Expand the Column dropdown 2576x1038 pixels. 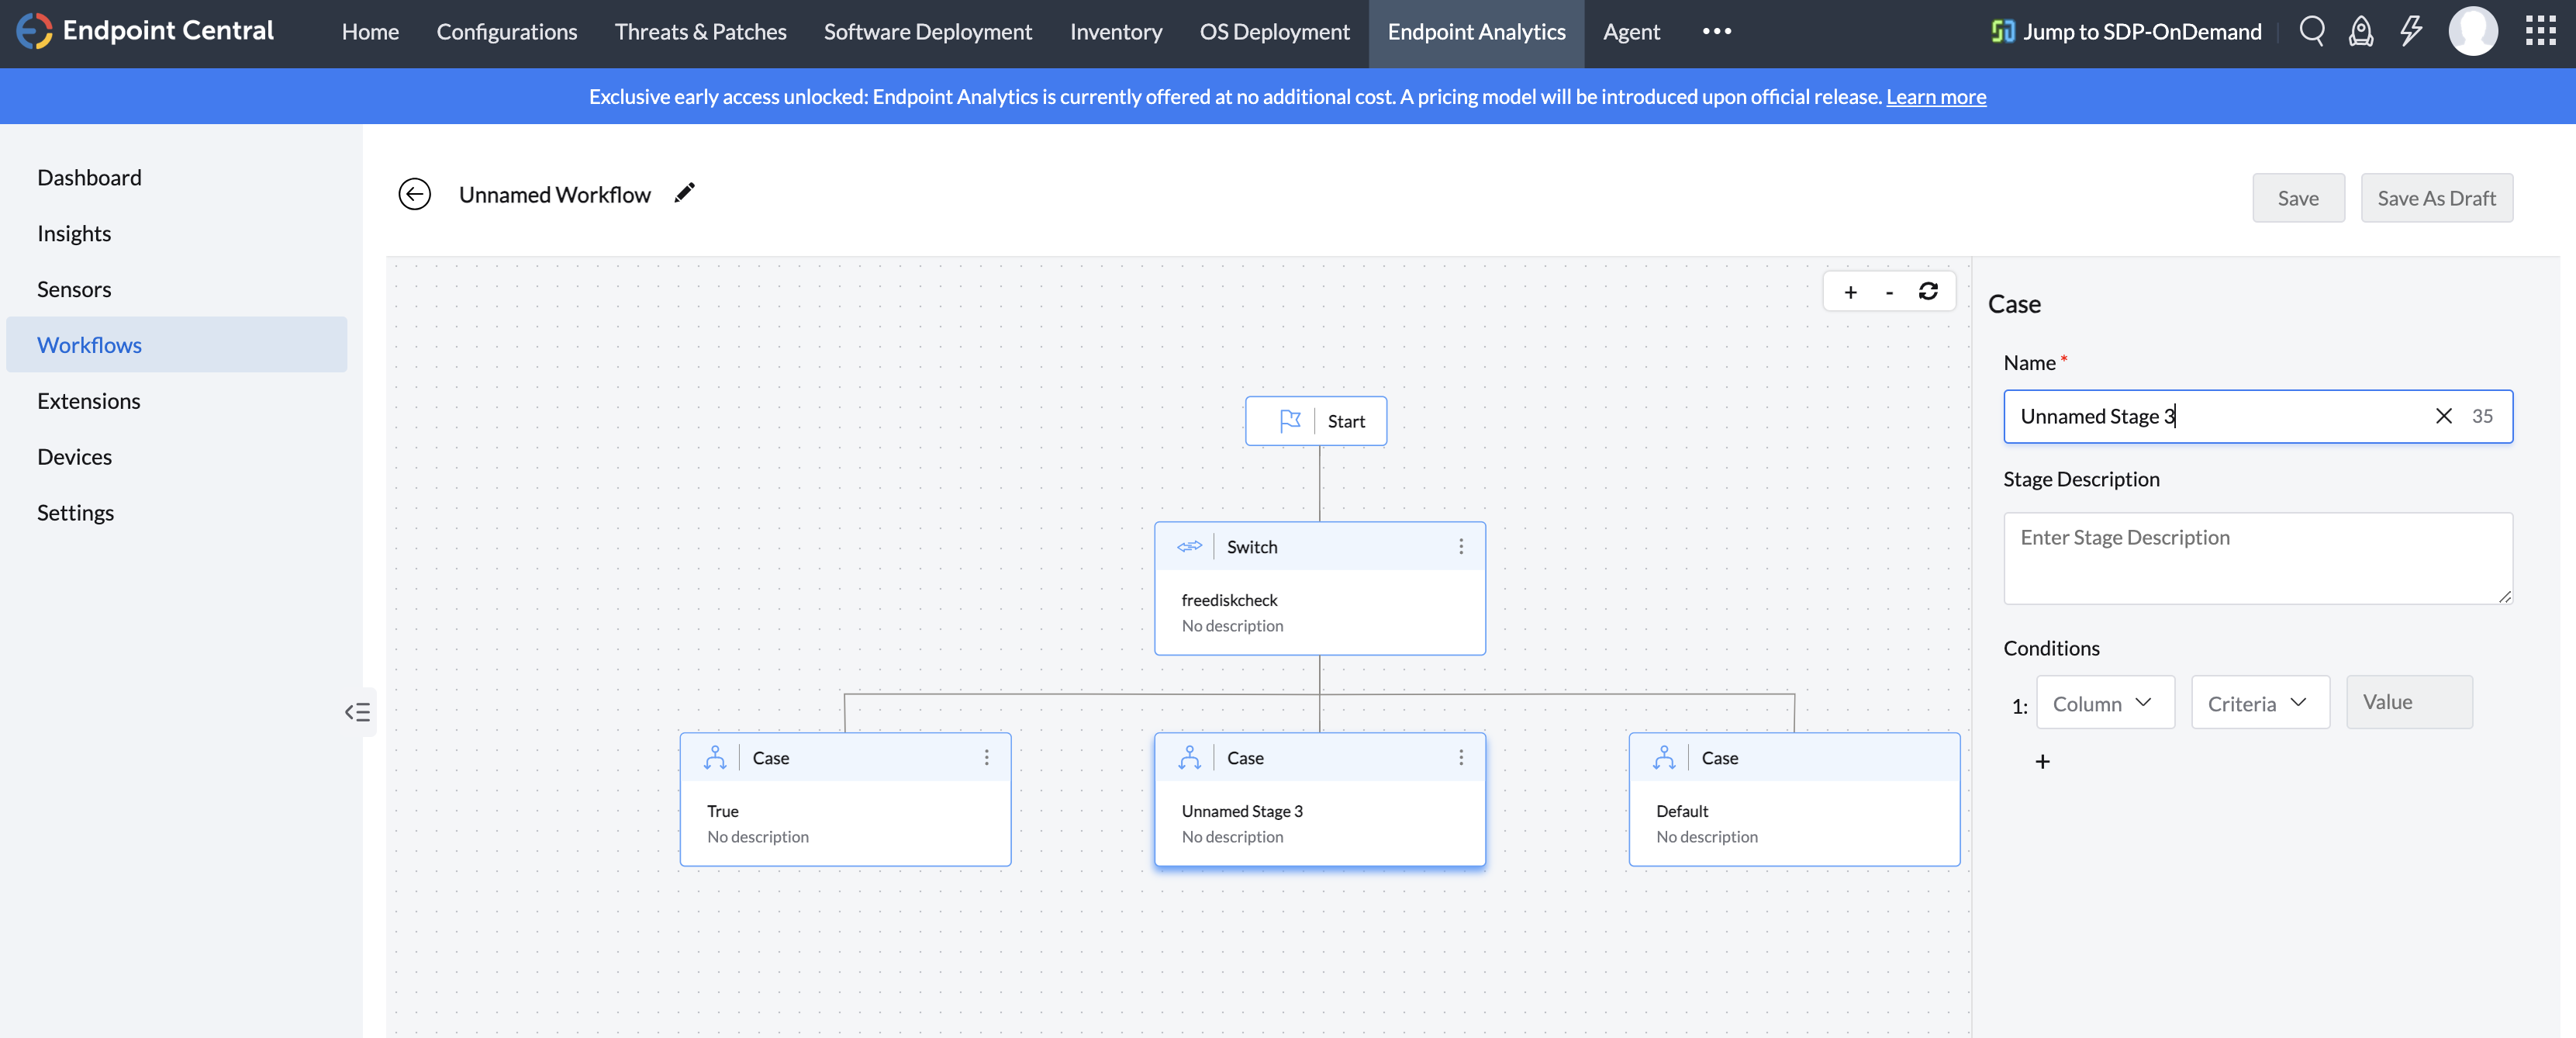point(2104,703)
